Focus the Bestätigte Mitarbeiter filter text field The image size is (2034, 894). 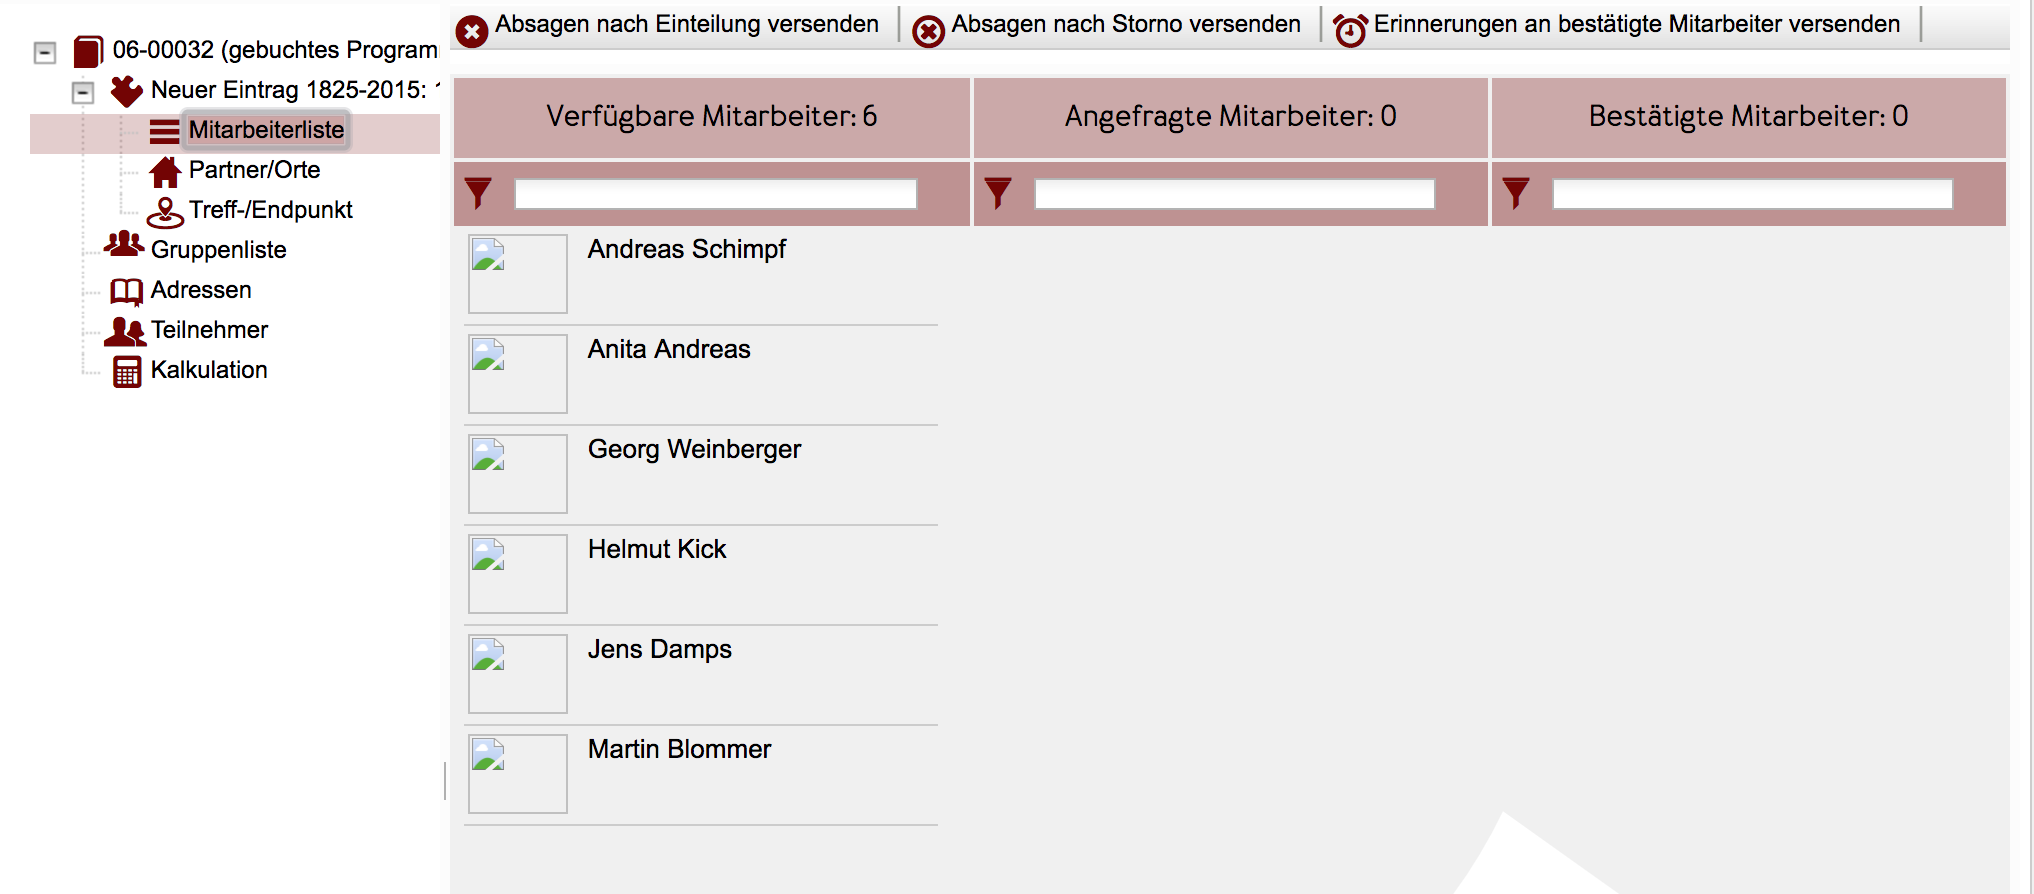coord(1753,193)
